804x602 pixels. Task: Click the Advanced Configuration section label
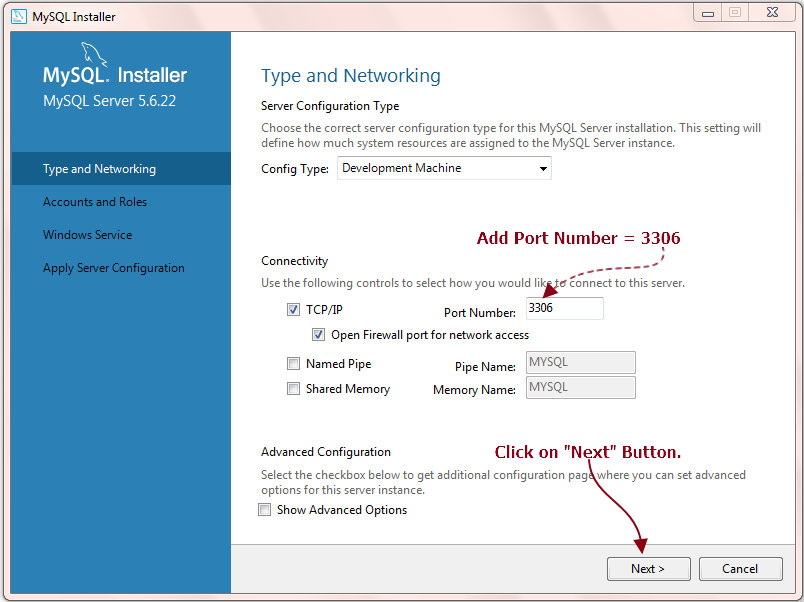coord(326,452)
